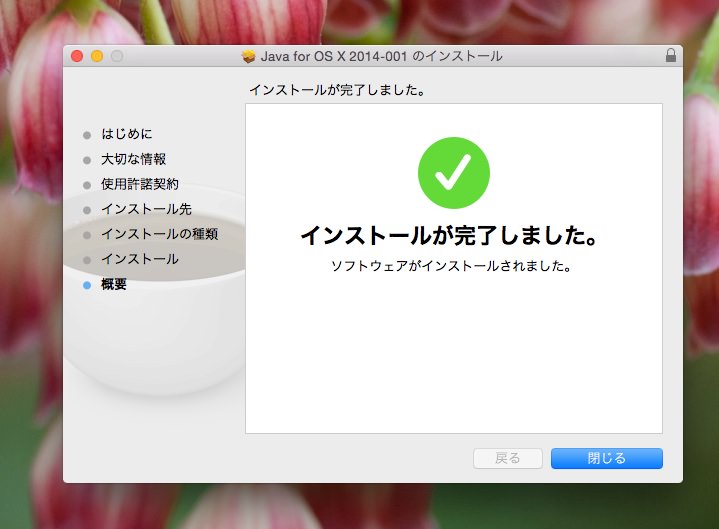719x529 pixels.
Task: Click the greyed-out 戻る button
Action: pyautogui.click(x=508, y=458)
